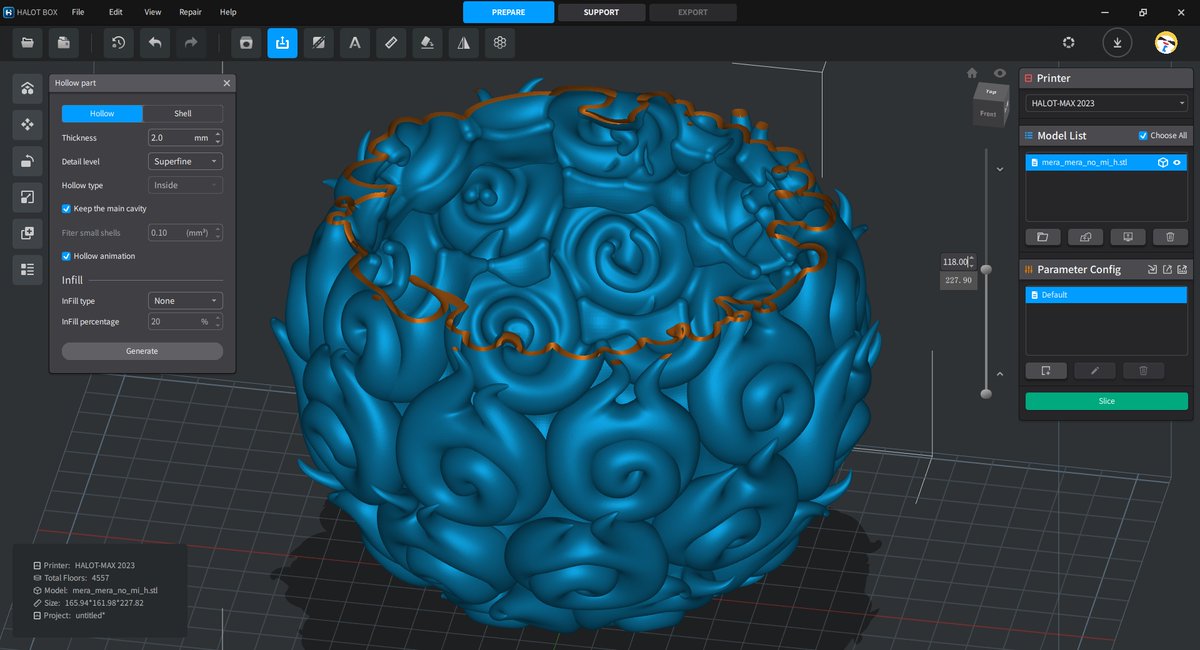The height and width of the screenshot is (650, 1200).
Task: Select the text emboss 'A' tool
Action: pos(354,43)
